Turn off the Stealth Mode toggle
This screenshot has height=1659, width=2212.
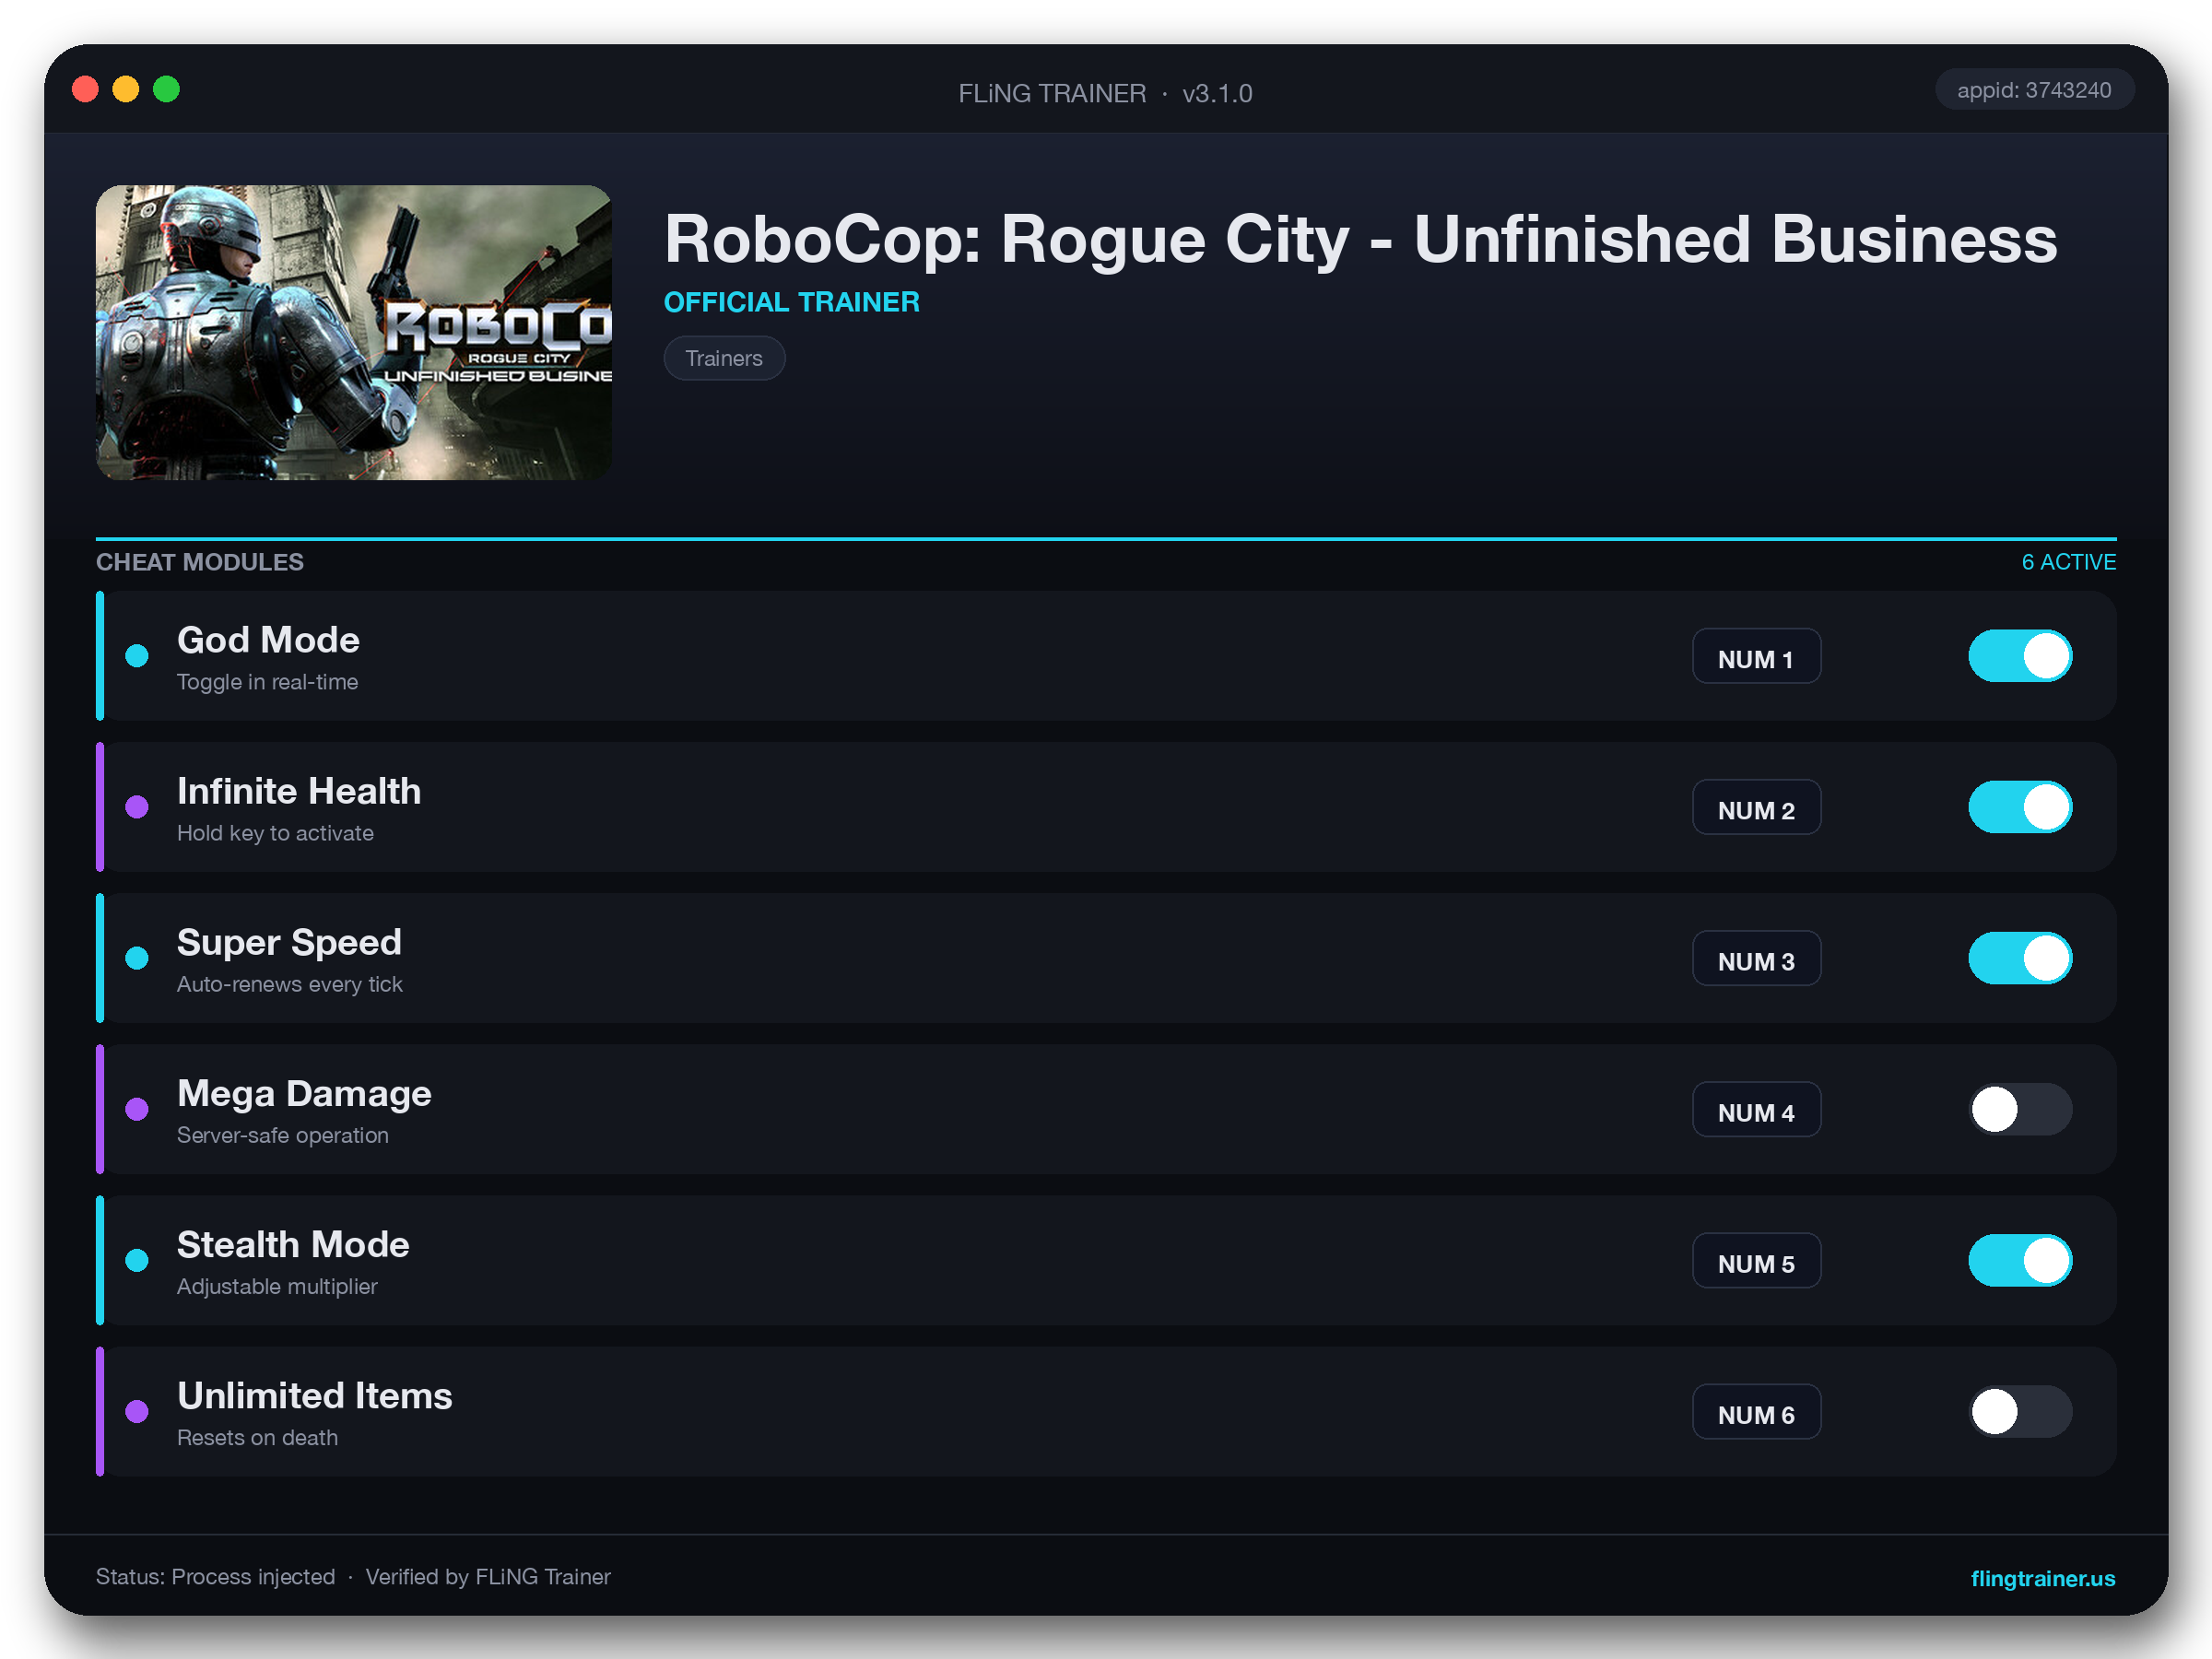click(2020, 1260)
